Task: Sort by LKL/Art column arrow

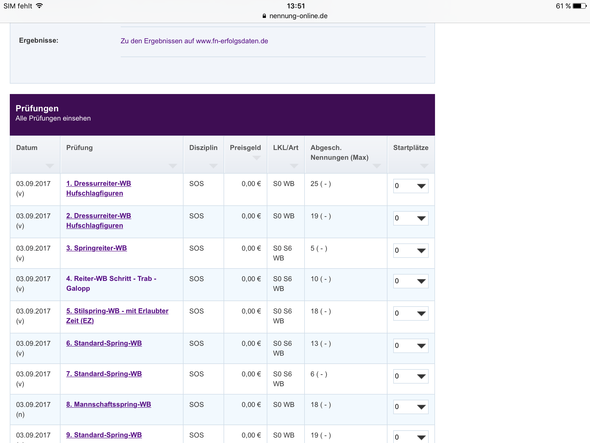Action: (294, 166)
